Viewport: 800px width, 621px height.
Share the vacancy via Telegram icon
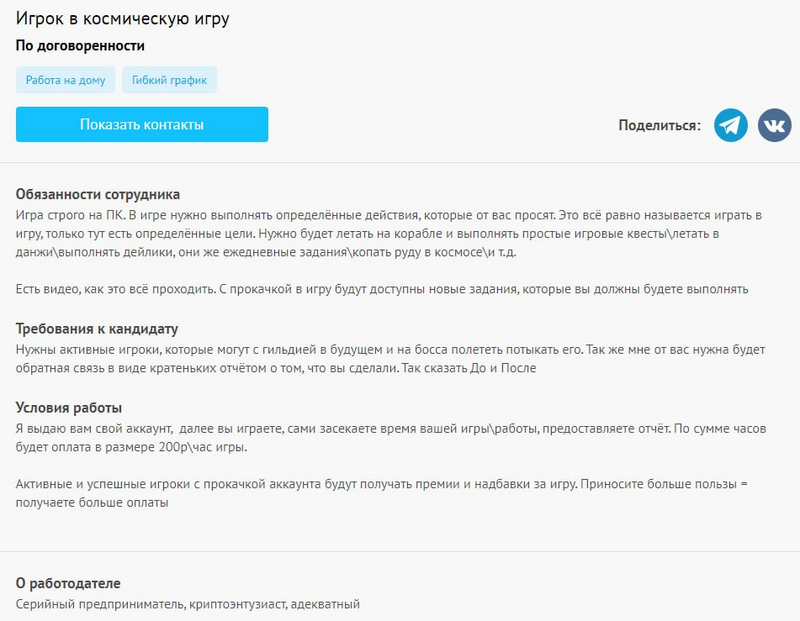[731, 125]
